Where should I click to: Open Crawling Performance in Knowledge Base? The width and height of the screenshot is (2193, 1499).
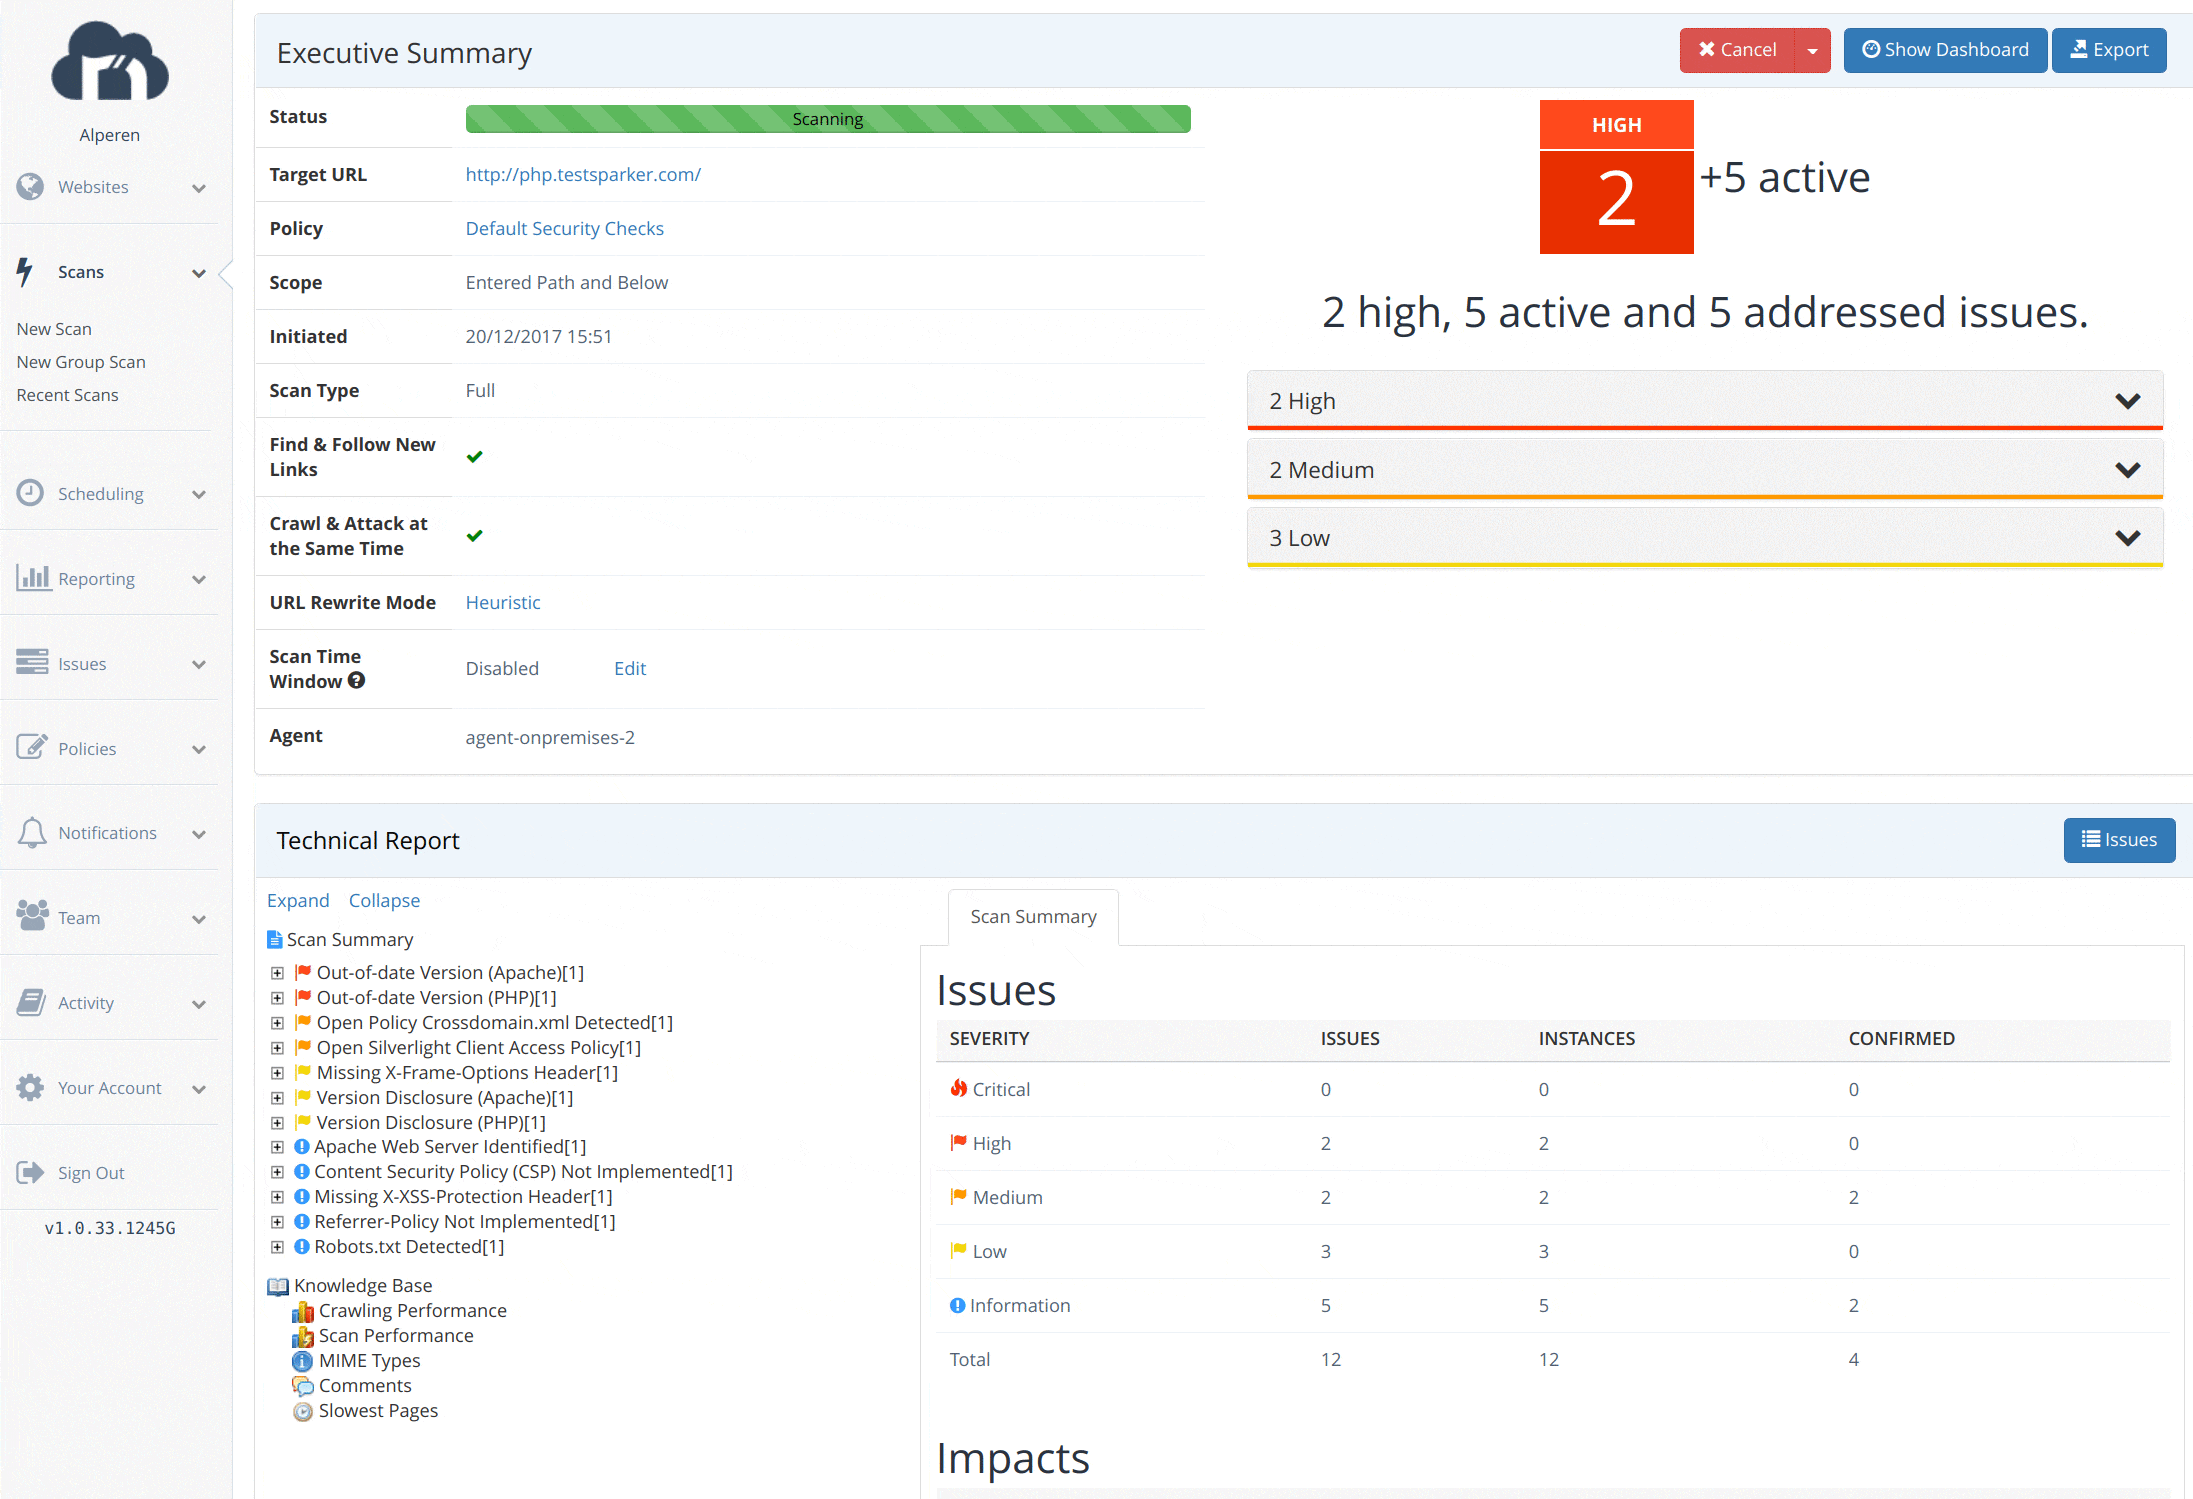tap(412, 1310)
